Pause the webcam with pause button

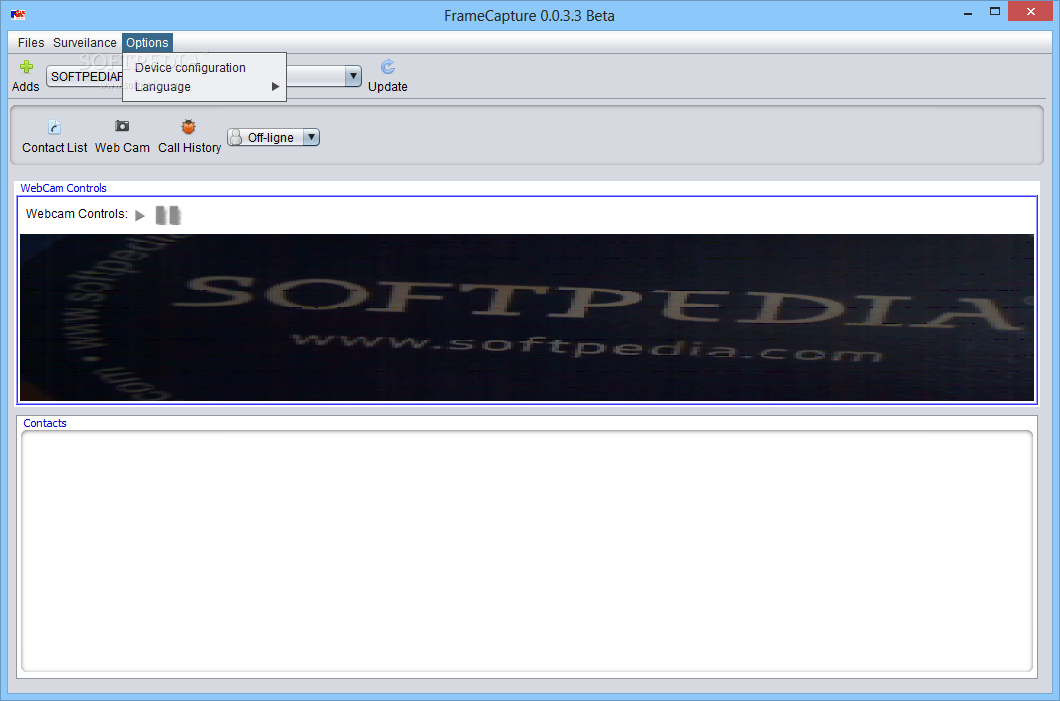coord(168,215)
